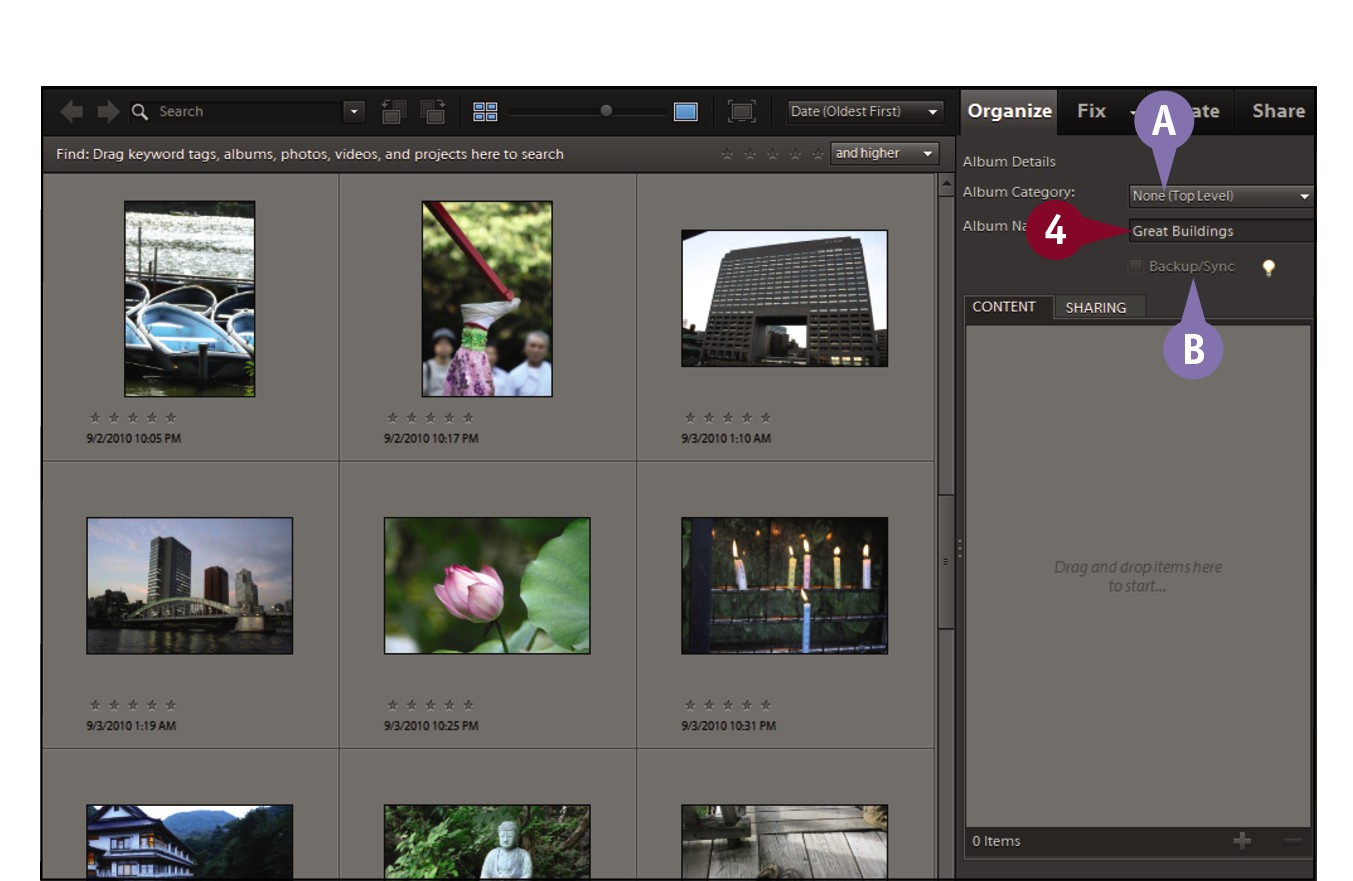Select the people with red pole thumbnail

click(x=487, y=299)
